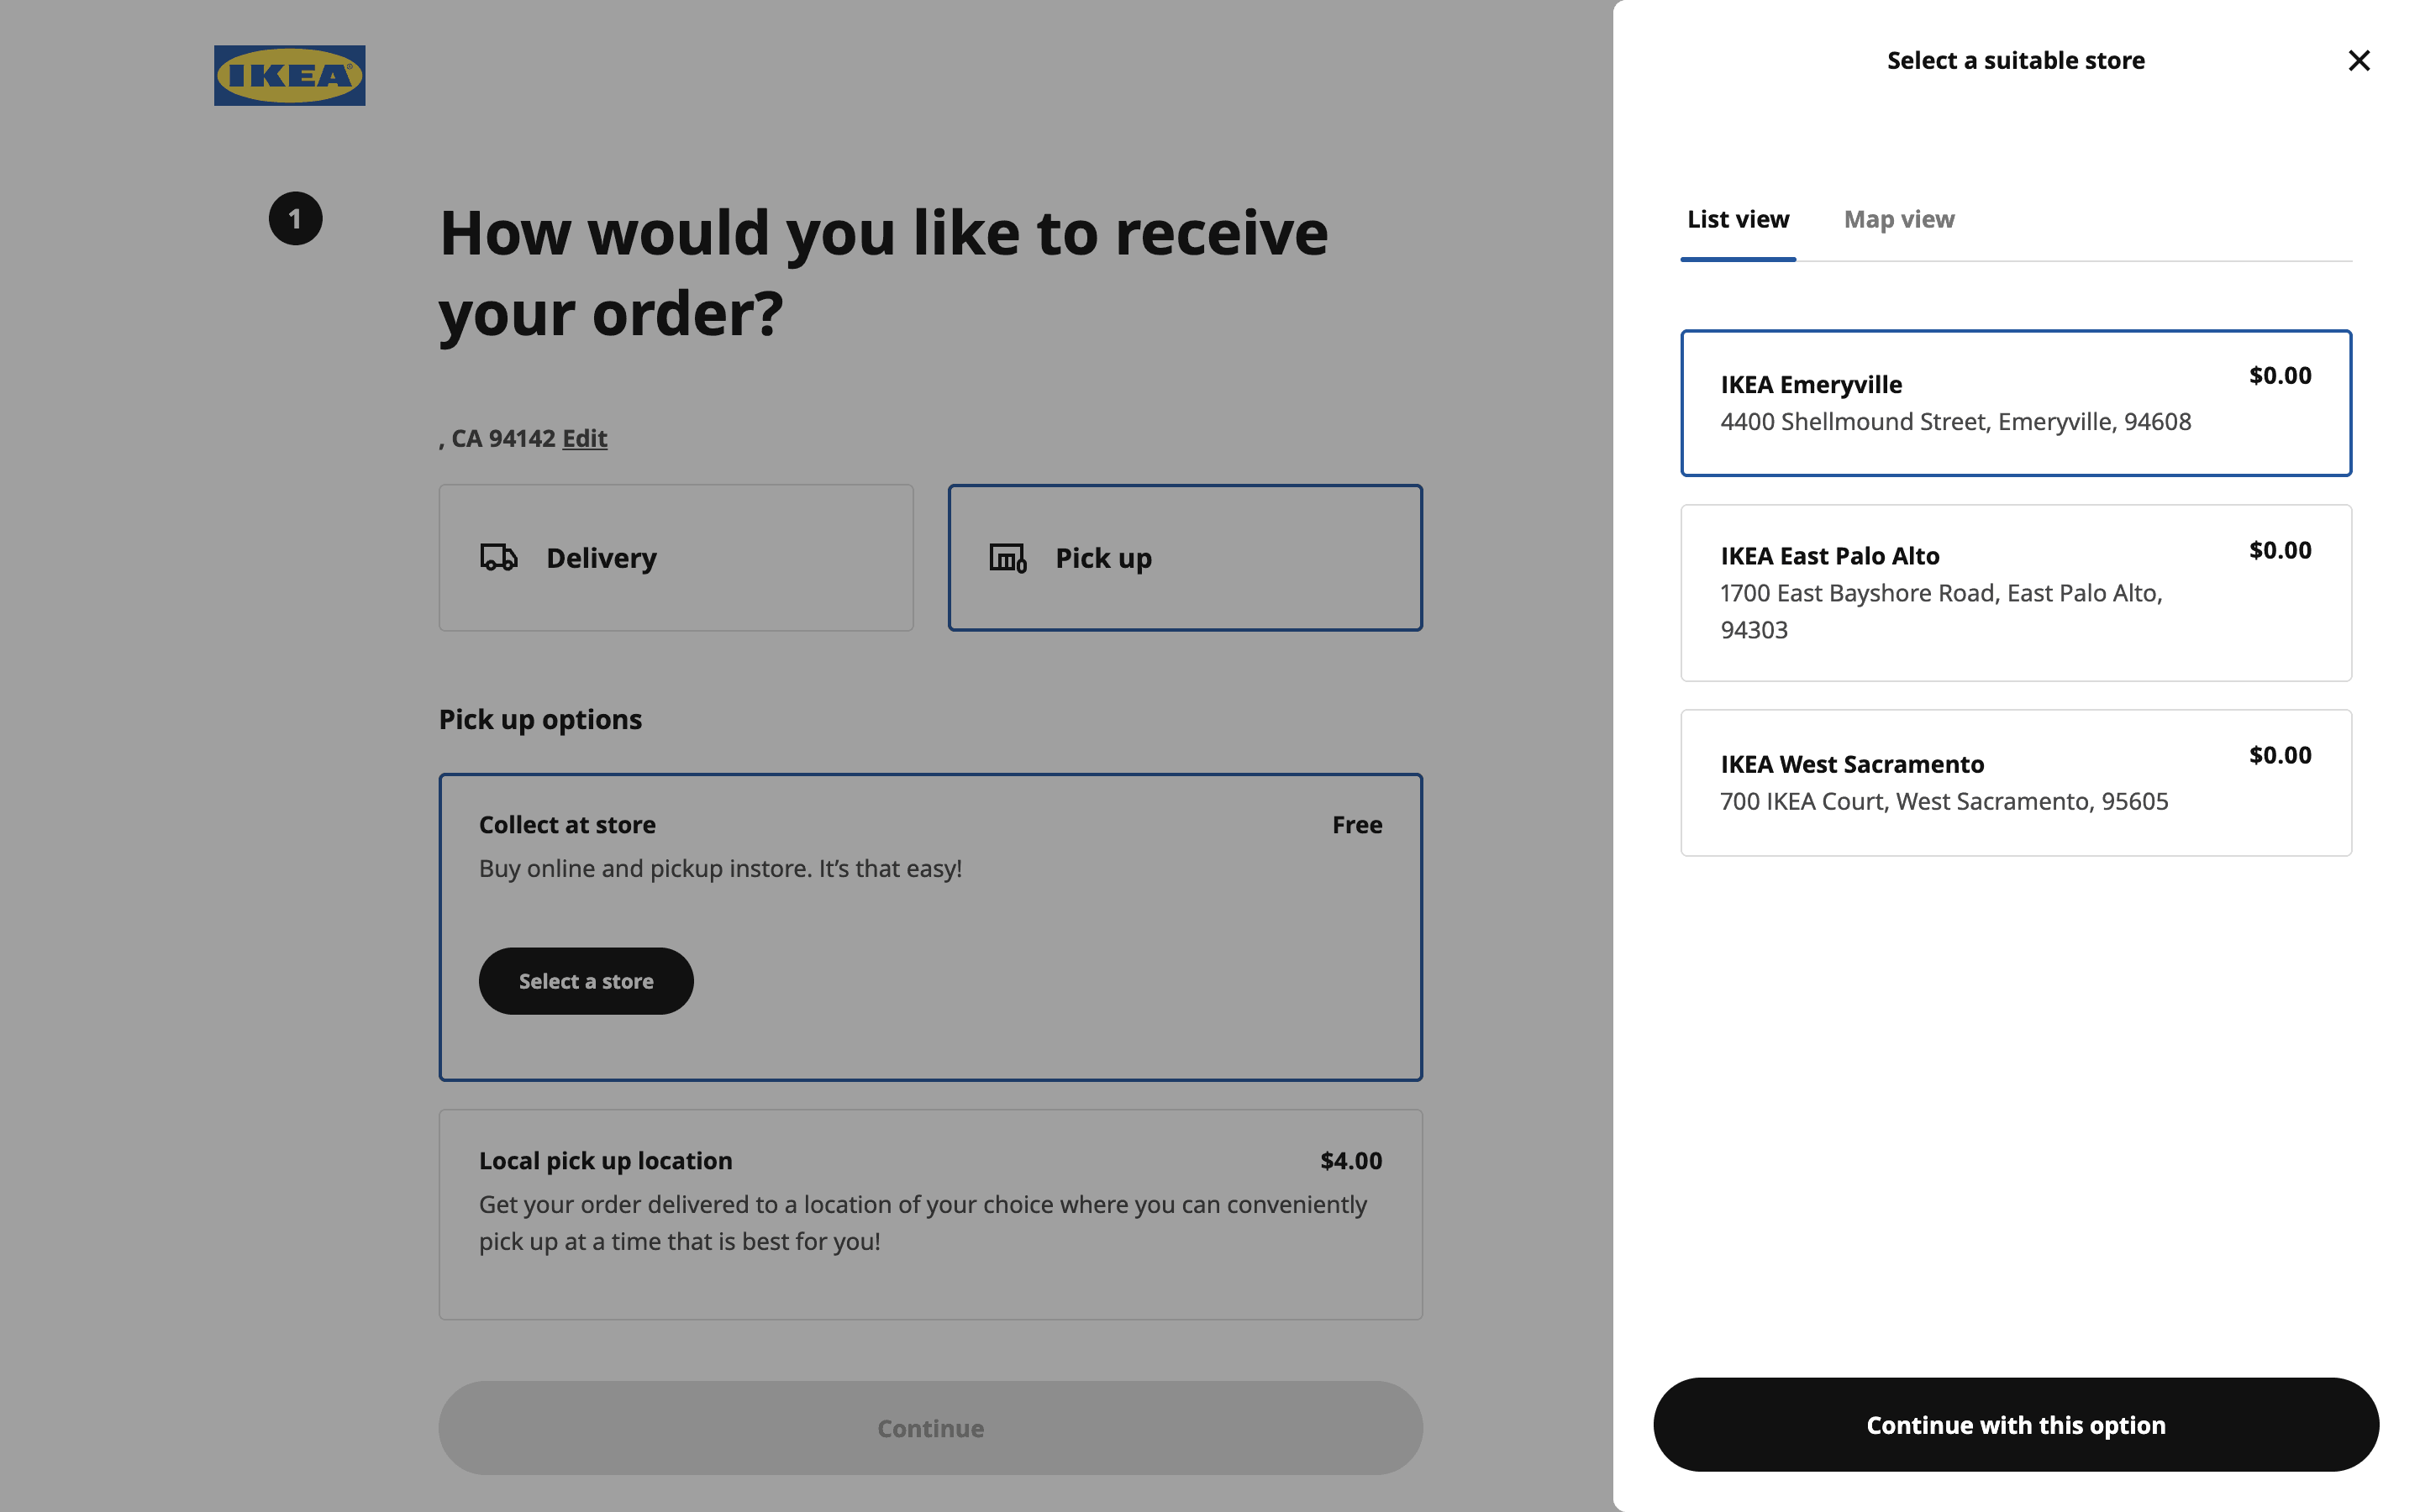Choose the IKEA East Palo Alto store

[x=2014, y=592]
